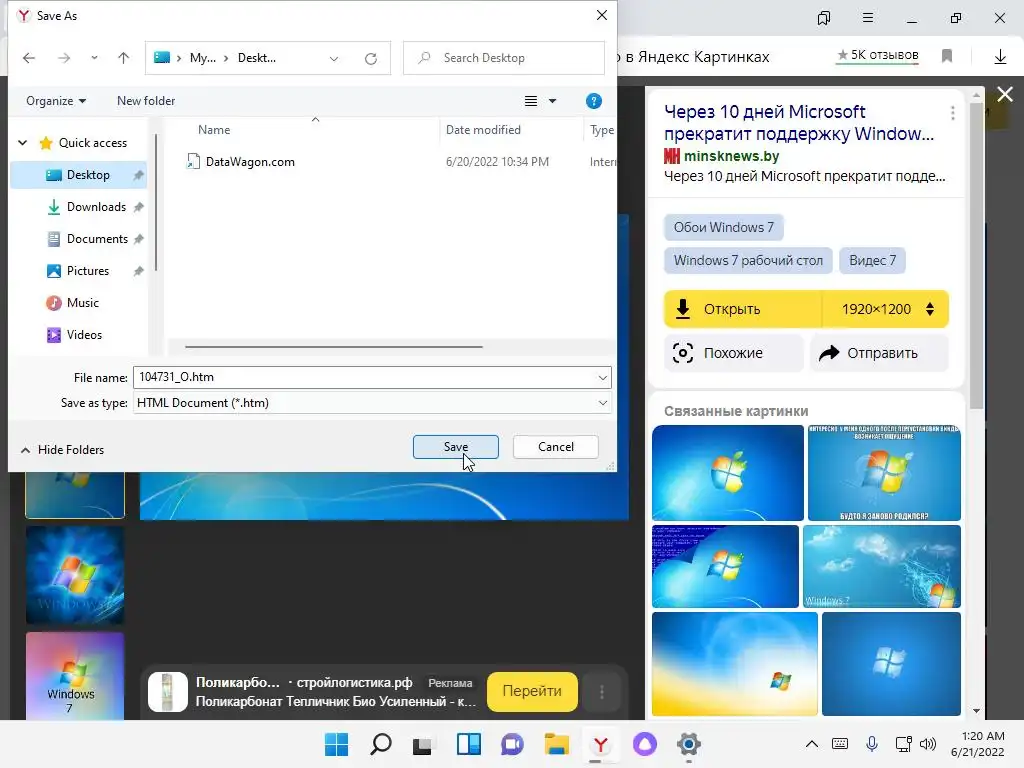The height and width of the screenshot is (768, 1024).
Task: Bookmark the page with bookmark icon
Action: [x=947, y=56]
